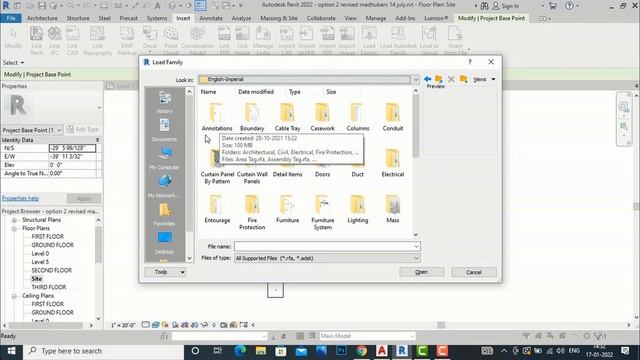The width and height of the screenshot is (640, 360).
Task: Select the Site floor plan
Action: point(37,279)
